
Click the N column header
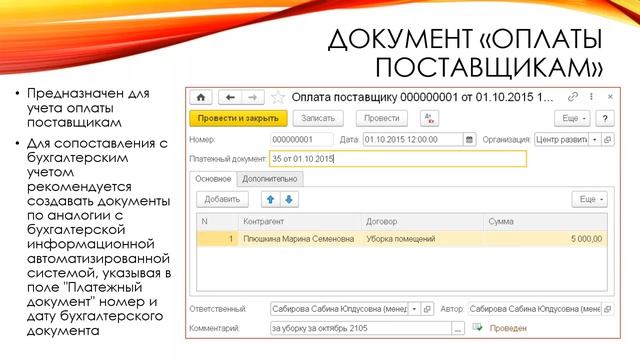[x=217, y=222]
